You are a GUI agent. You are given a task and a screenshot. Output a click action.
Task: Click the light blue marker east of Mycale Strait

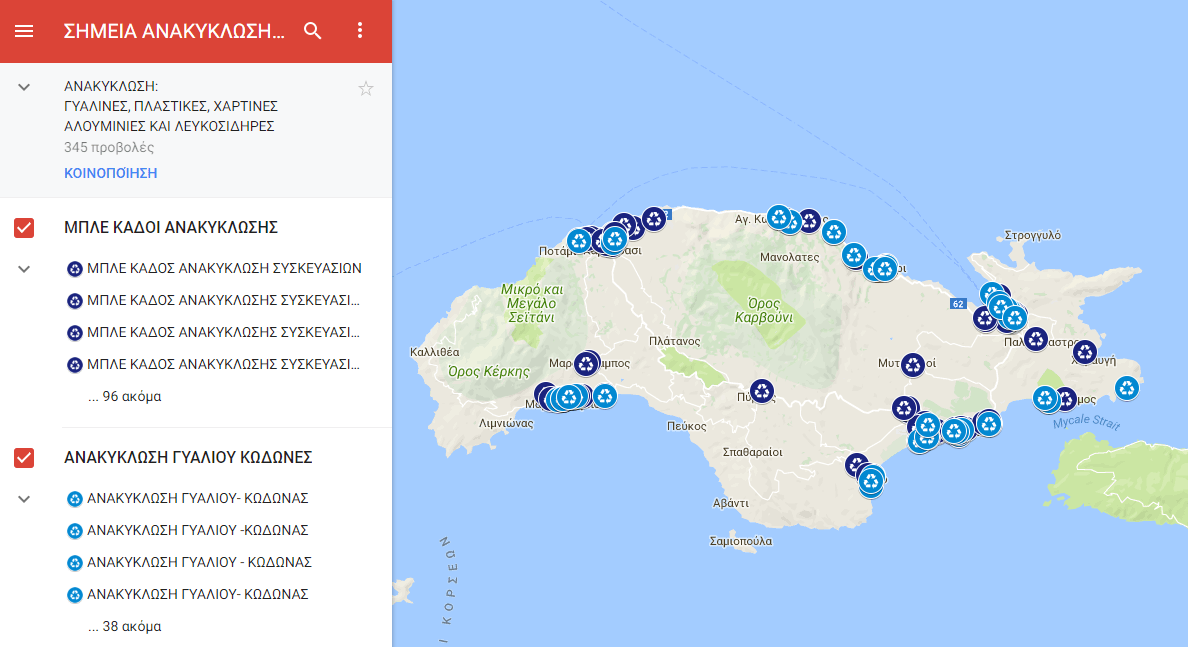1127,388
